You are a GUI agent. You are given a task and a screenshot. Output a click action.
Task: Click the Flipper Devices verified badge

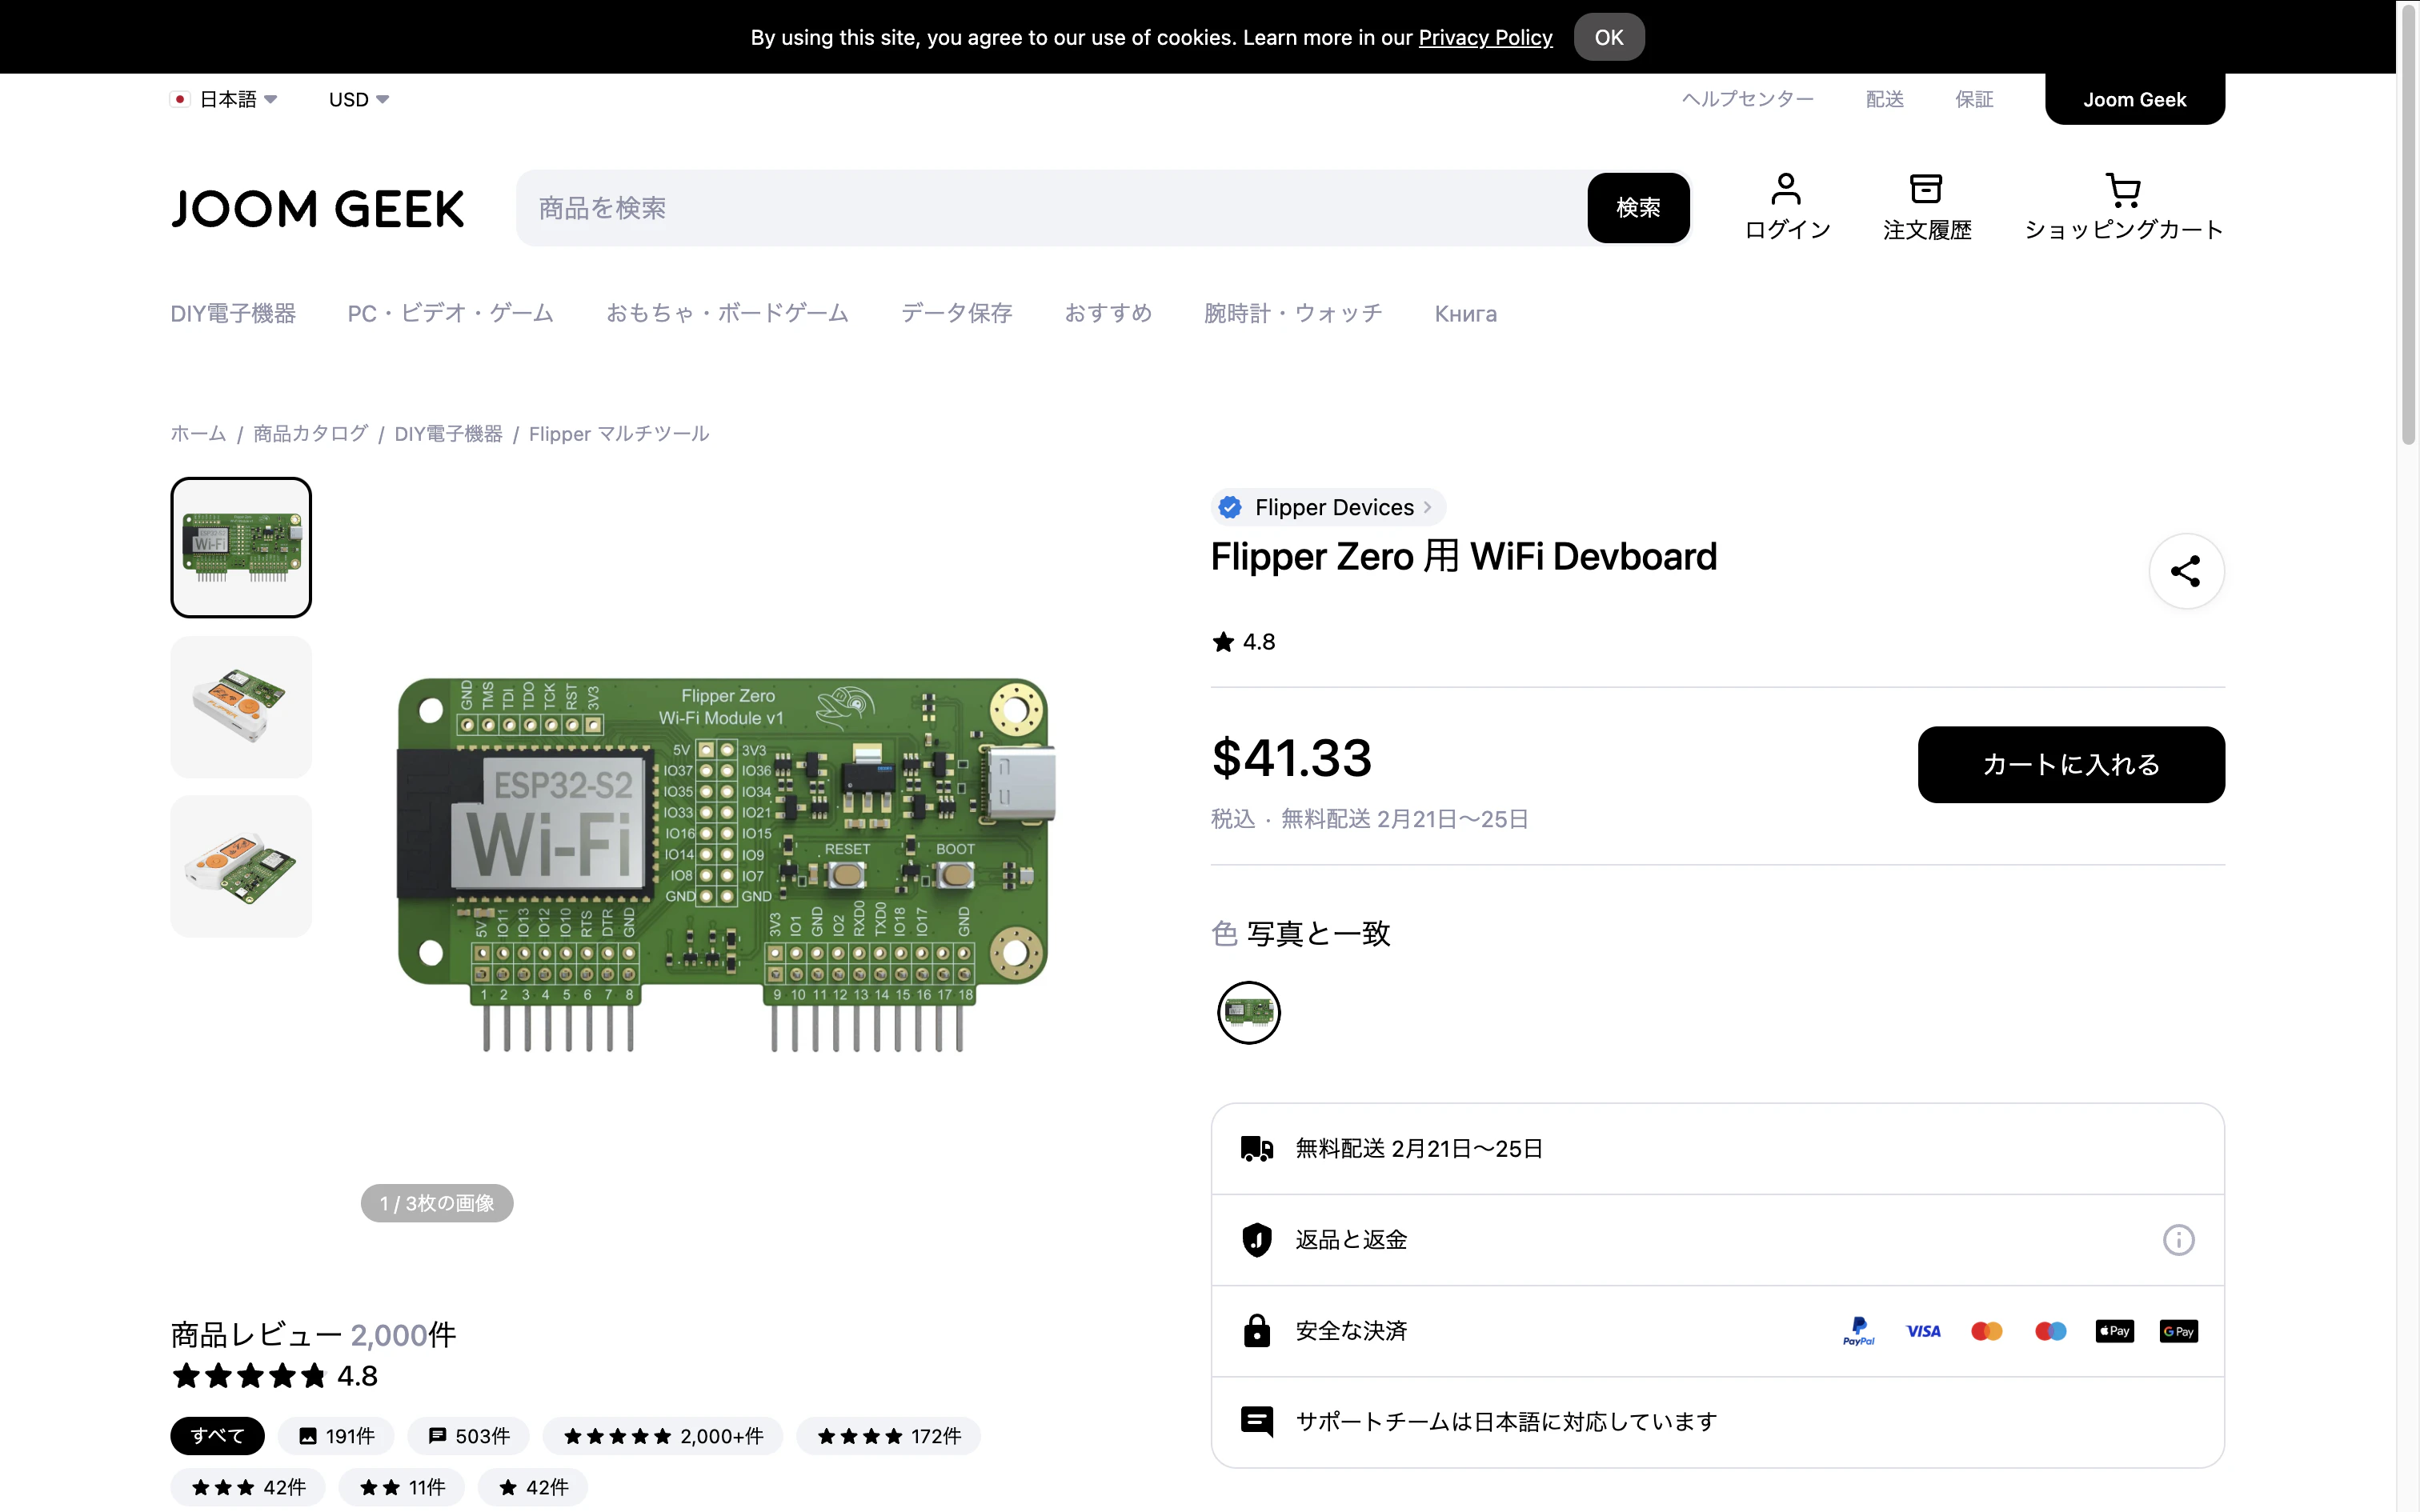1230,507
